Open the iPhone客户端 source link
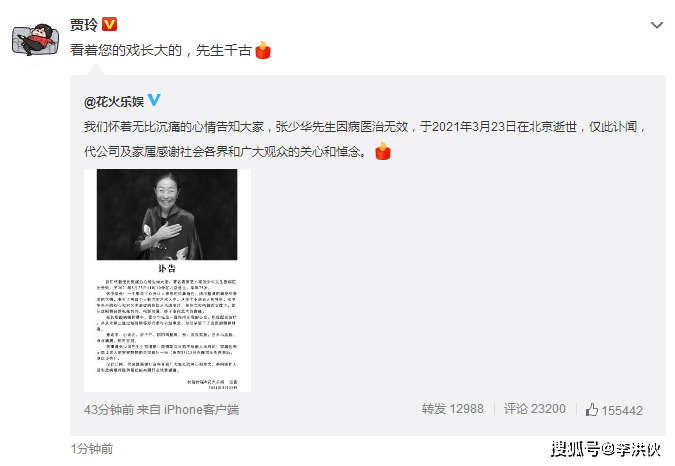This screenshot has height=466, width=675. [x=201, y=410]
